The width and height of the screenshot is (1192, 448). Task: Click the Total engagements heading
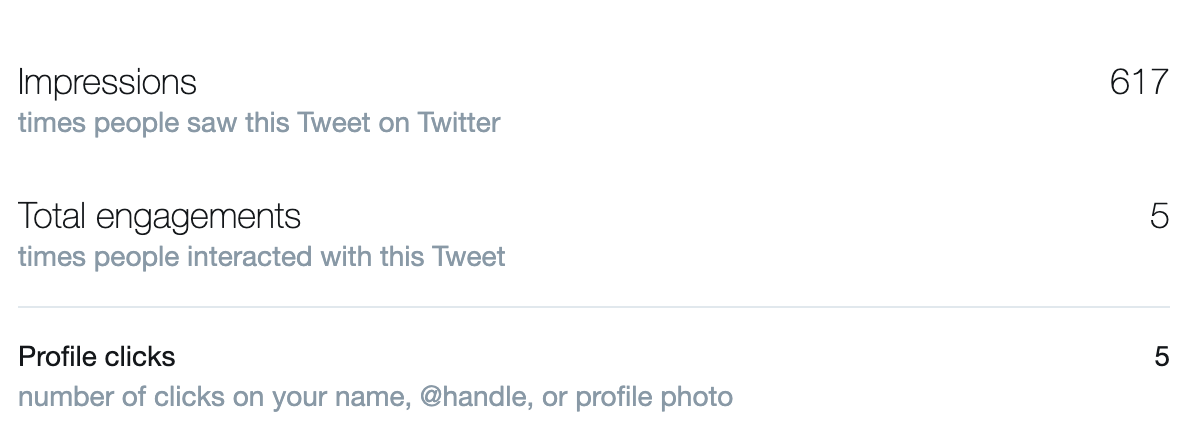159,216
